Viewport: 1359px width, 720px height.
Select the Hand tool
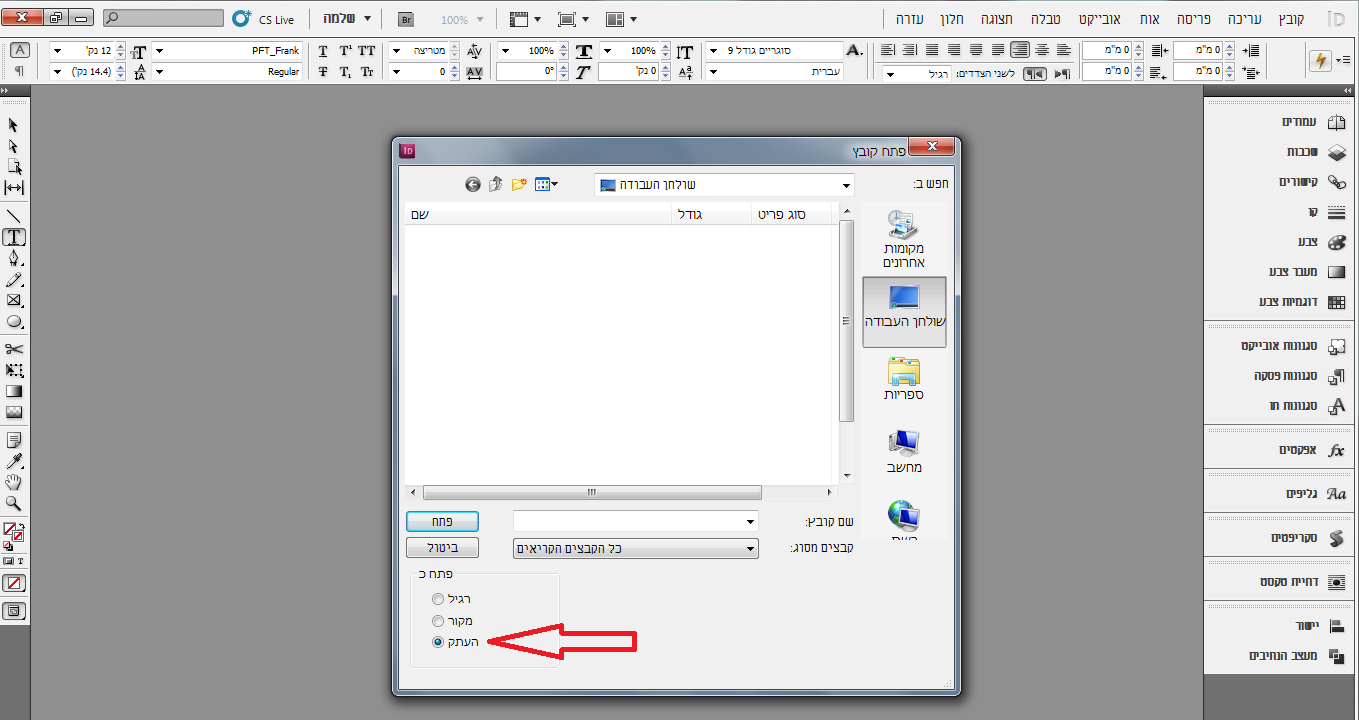(14, 483)
